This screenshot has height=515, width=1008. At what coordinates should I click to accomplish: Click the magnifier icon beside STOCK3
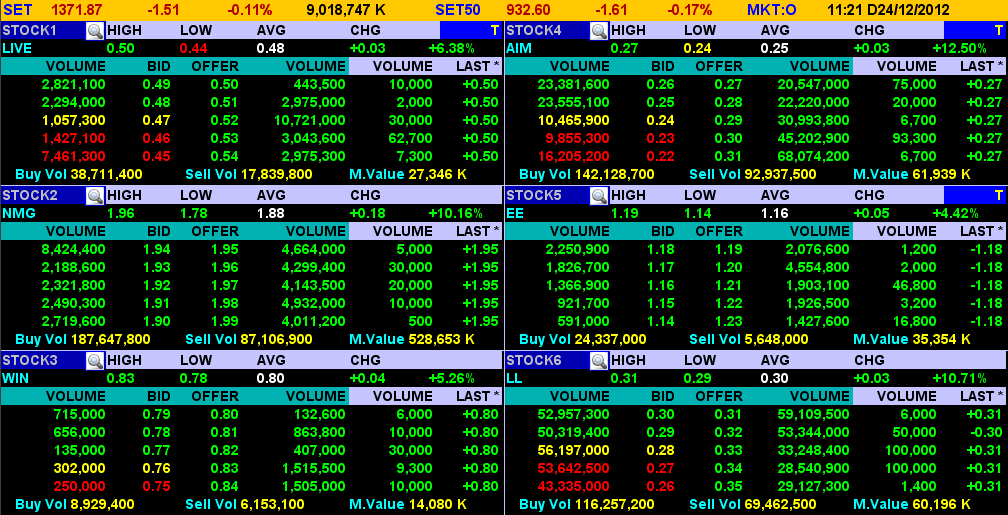point(95,361)
